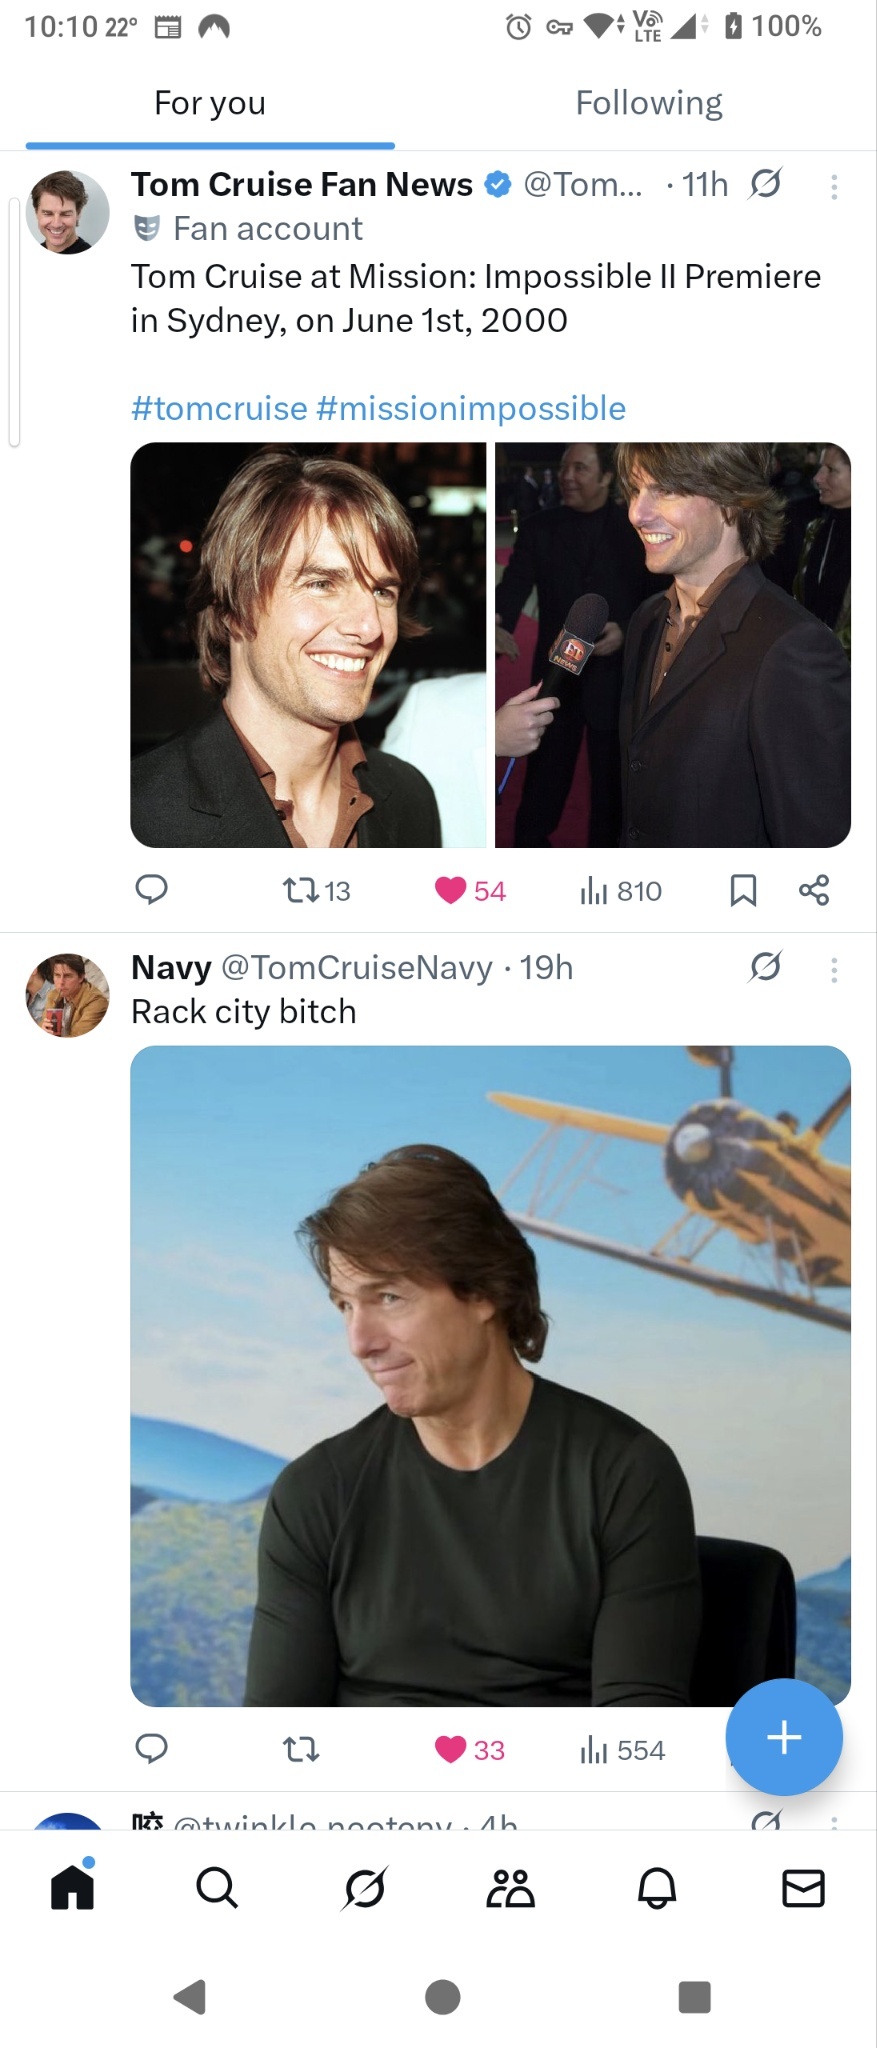View analytics for the post with 810 views
Viewport: 877px width, 2048px height.
(x=620, y=890)
